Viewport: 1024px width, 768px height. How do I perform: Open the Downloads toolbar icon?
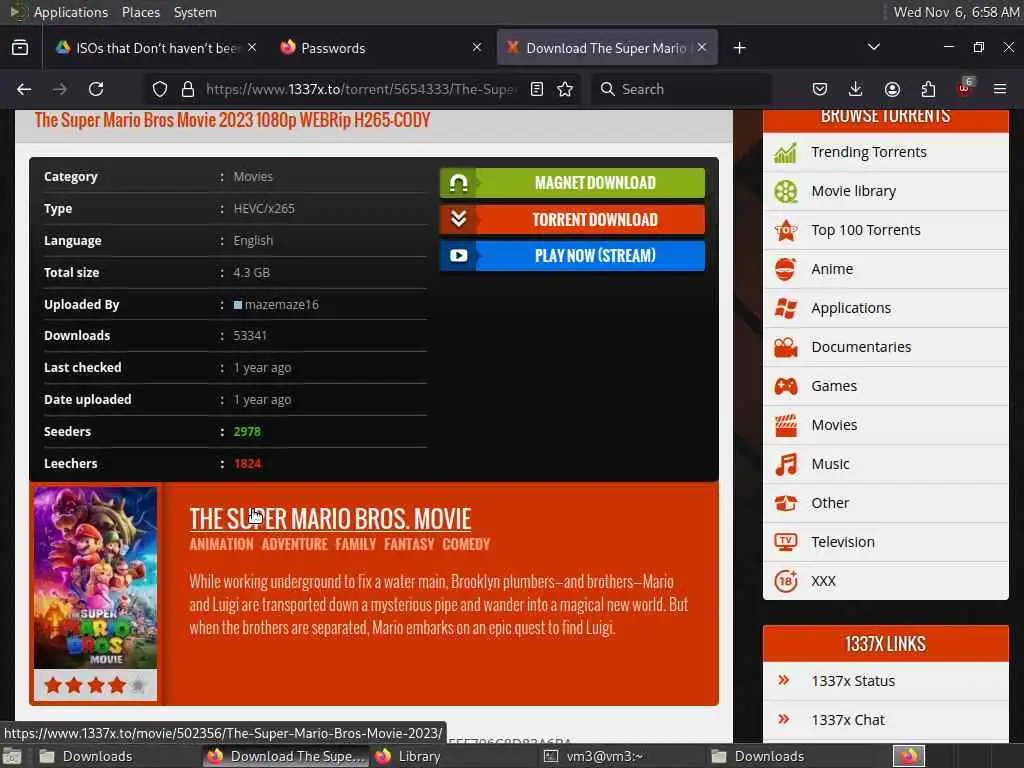pos(856,89)
